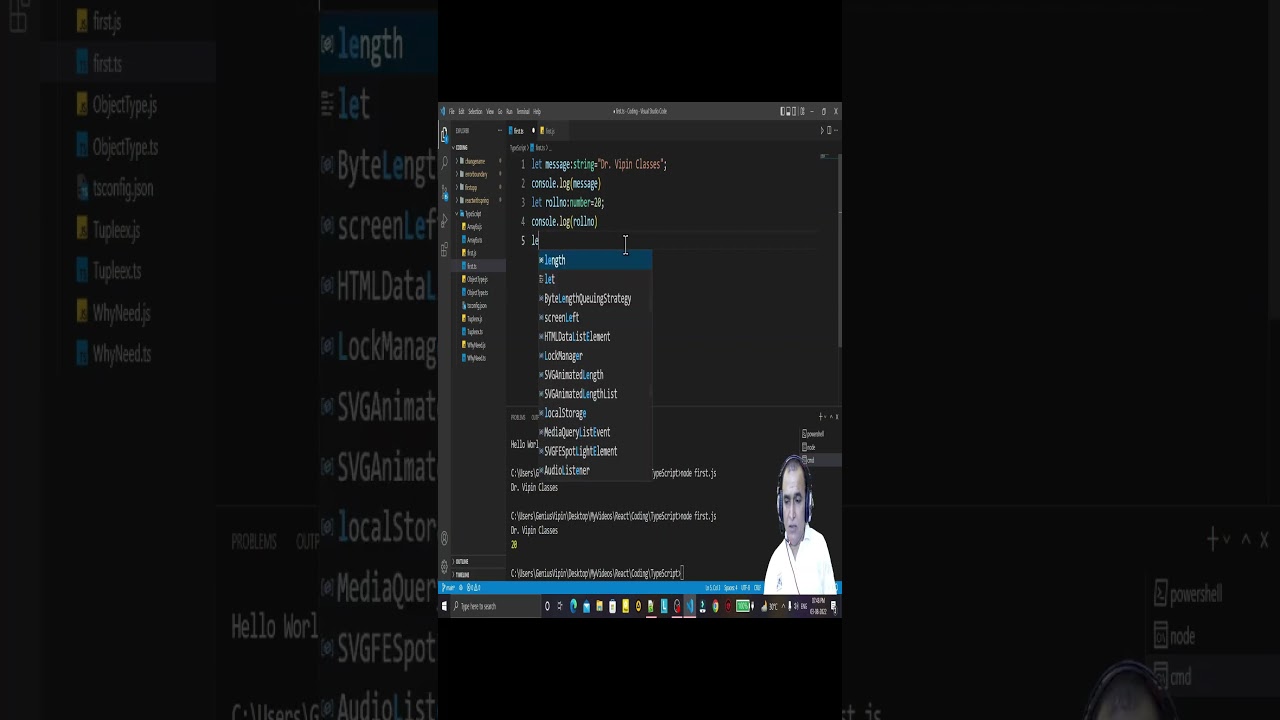Open editor More Actions ellipsis
This screenshot has width=1280, height=720.
(836, 130)
